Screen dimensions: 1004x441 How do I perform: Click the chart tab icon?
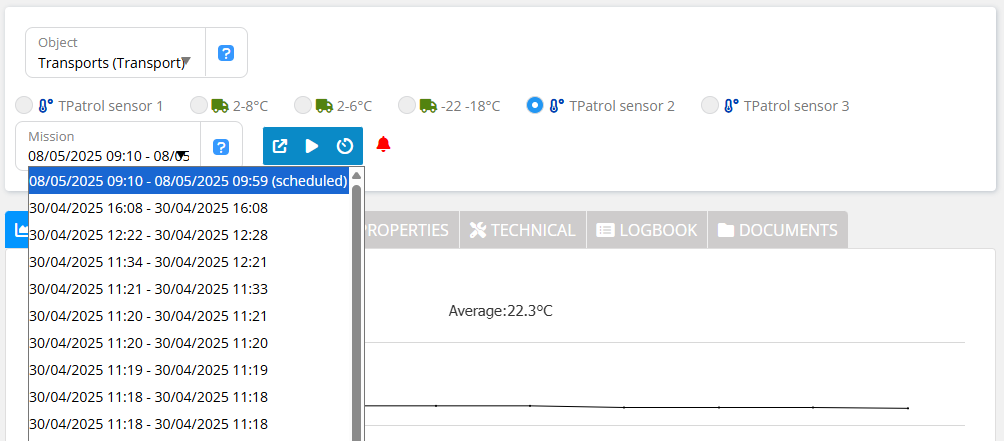(x=17, y=230)
